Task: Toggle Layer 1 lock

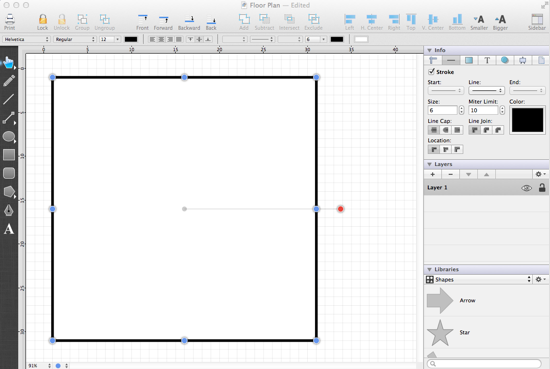Action: pos(542,188)
